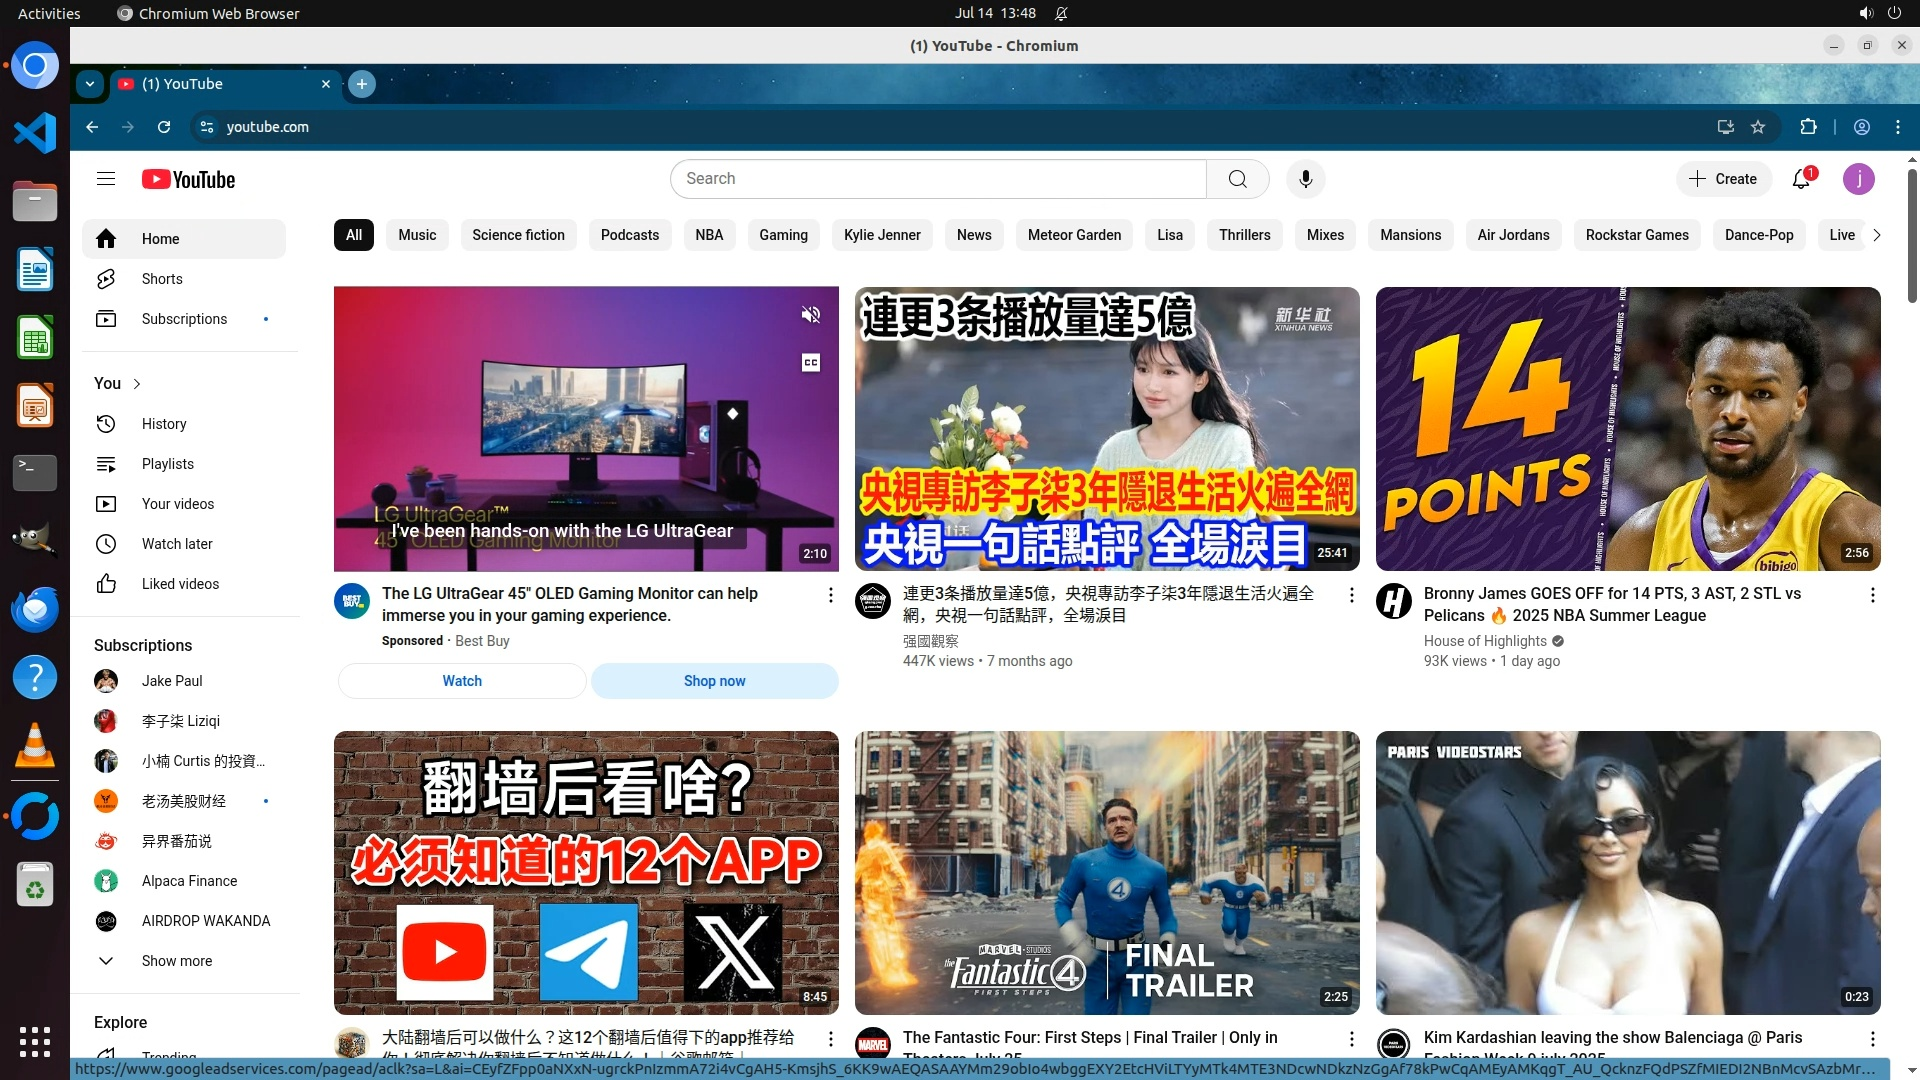The image size is (1920, 1080).
Task: Open the Bronny James 14 Points thumbnail
Action: pos(1627,429)
